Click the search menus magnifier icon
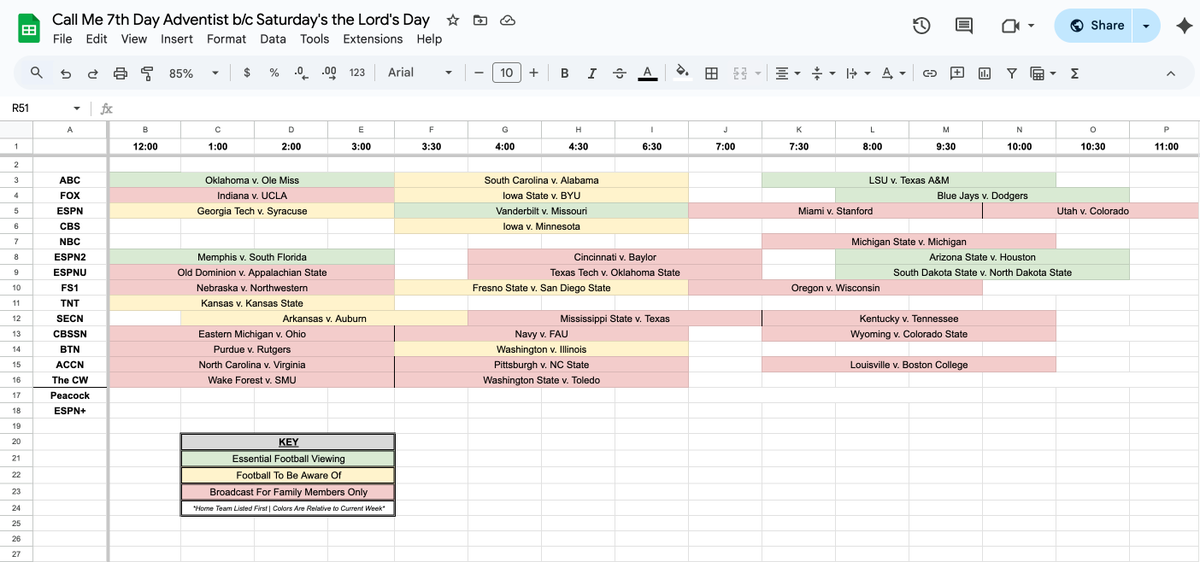This screenshot has height=562, width=1200. tap(36, 72)
